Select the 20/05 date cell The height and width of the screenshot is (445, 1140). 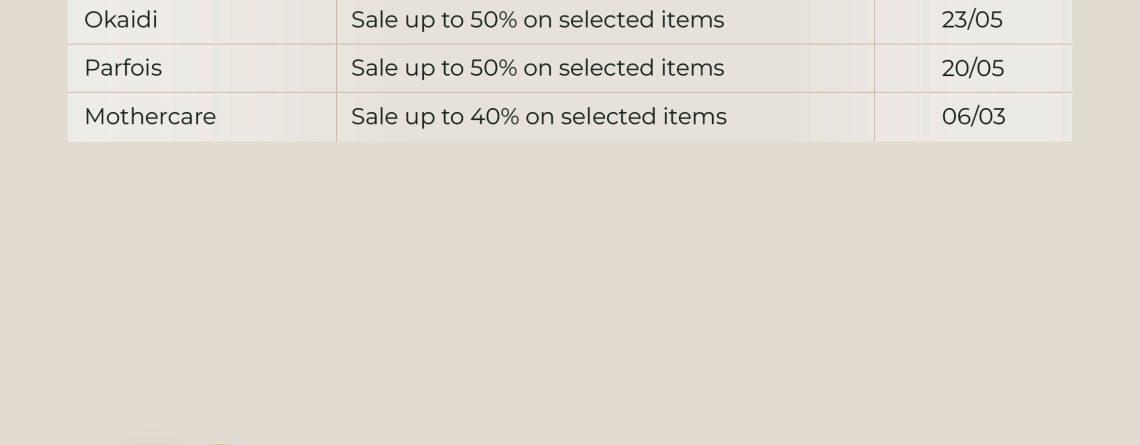tap(973, 68)
